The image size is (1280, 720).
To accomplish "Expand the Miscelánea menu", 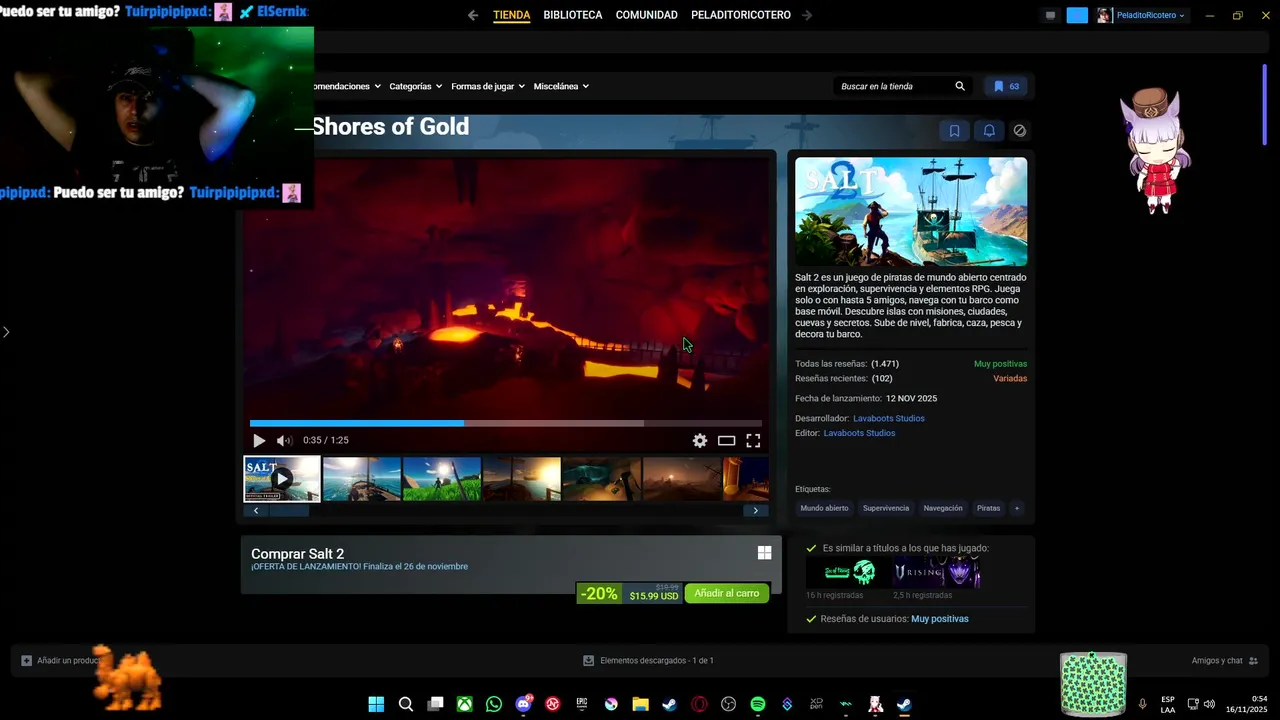I will click(x=561, y=86).
